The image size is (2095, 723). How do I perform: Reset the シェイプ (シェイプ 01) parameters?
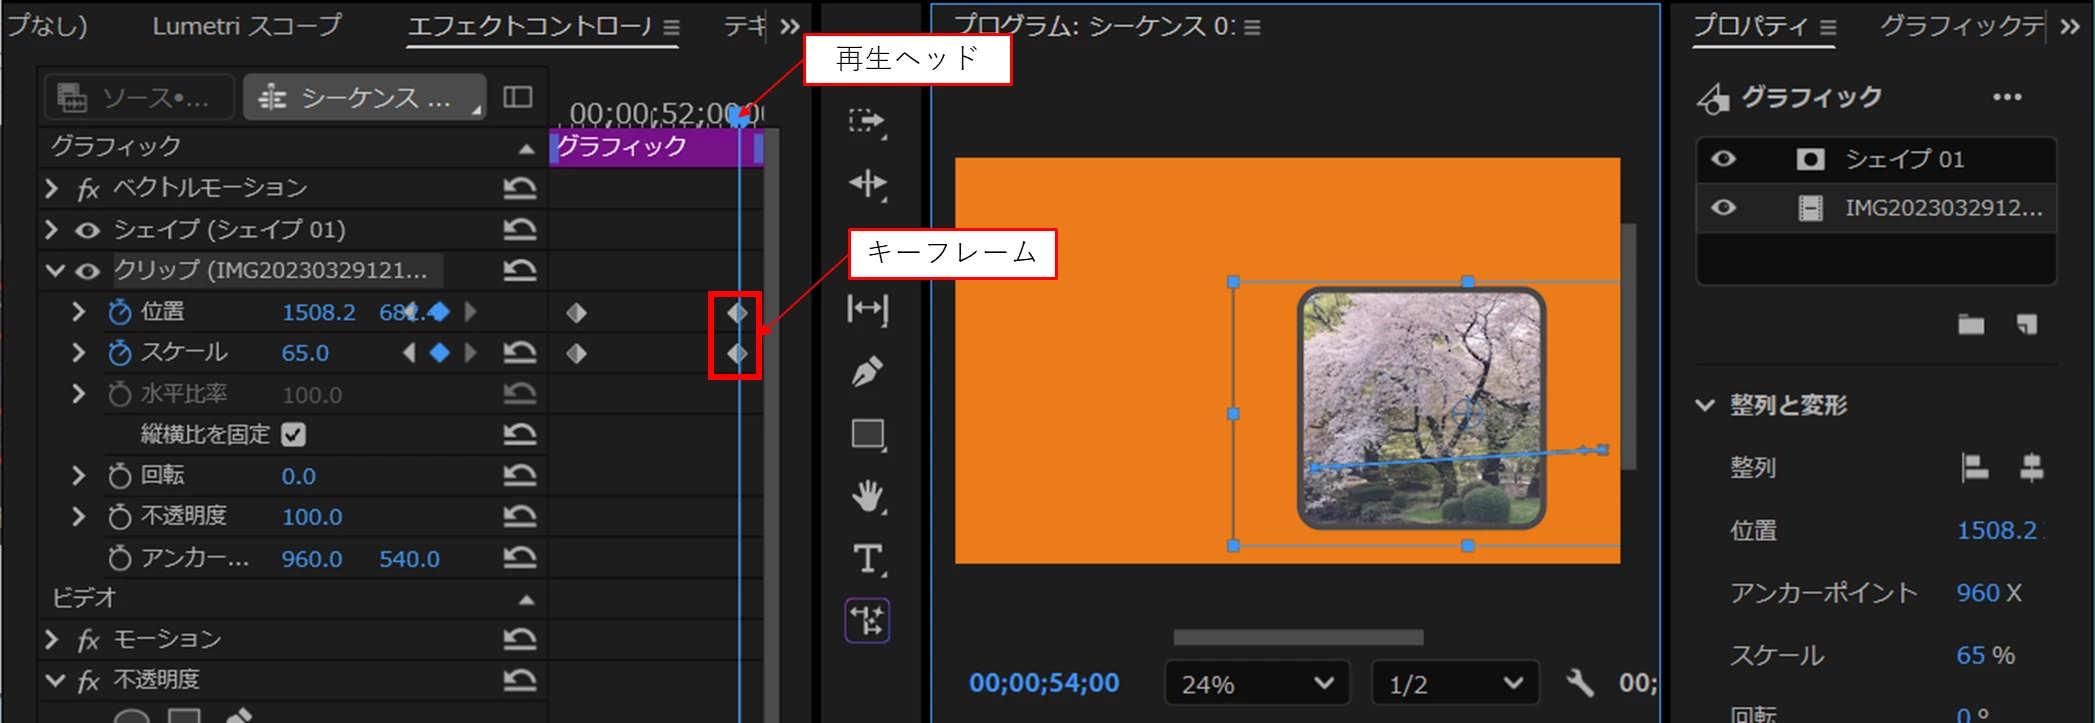(x=520, y=229)
